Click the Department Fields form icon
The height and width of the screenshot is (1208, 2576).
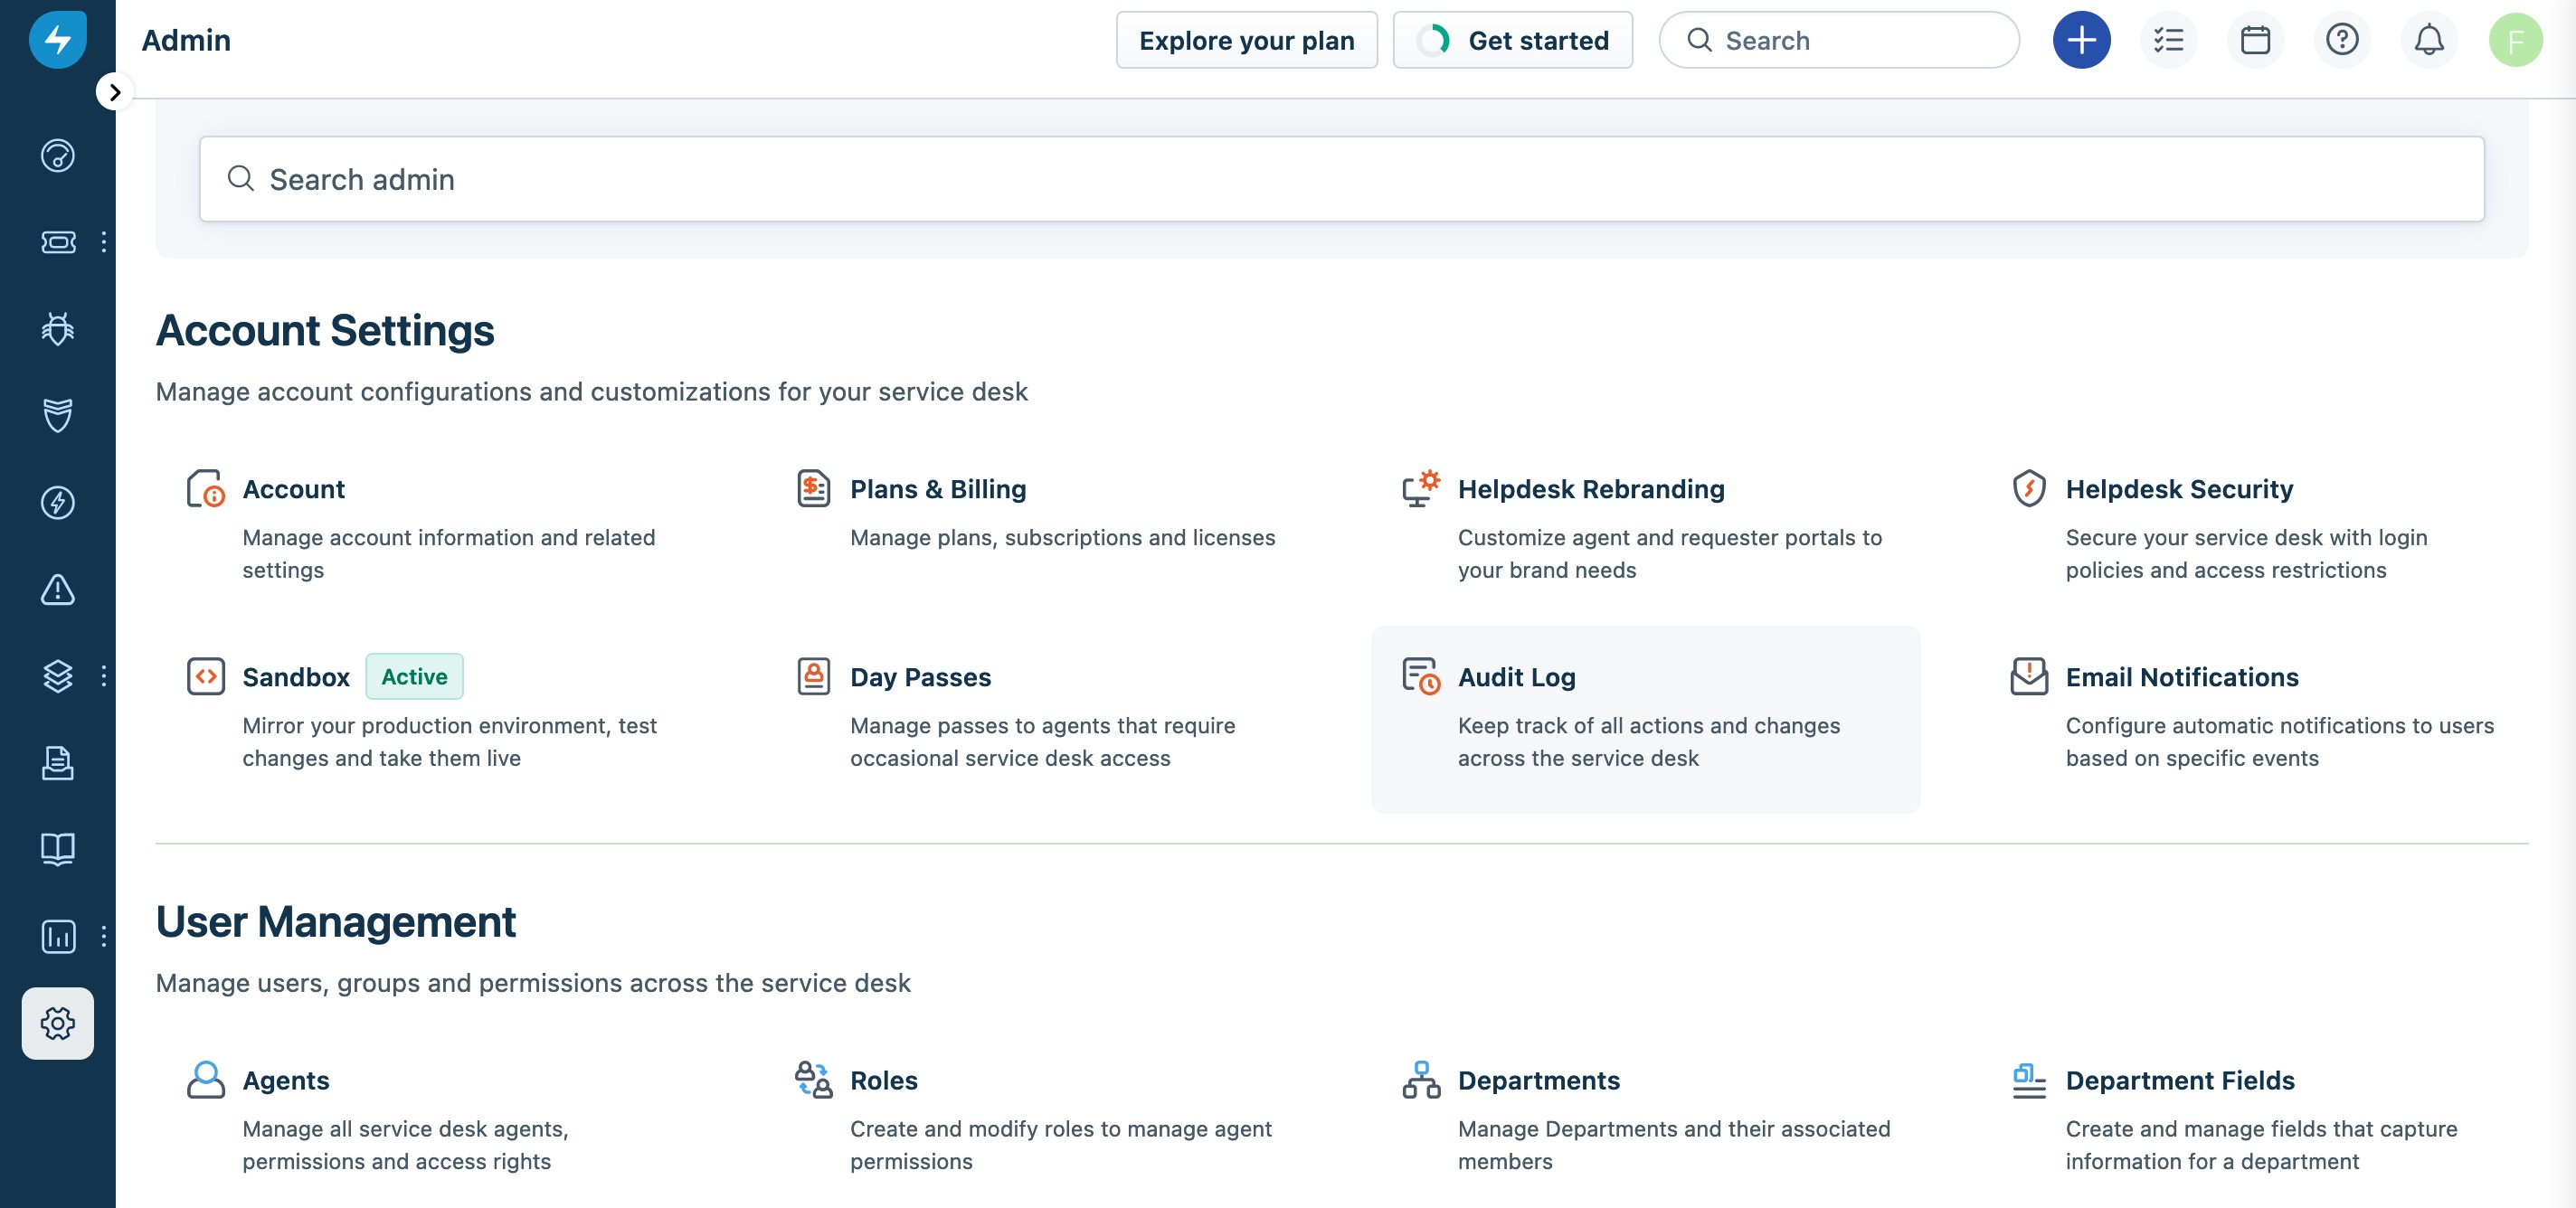click(x=2029, y=1080)
